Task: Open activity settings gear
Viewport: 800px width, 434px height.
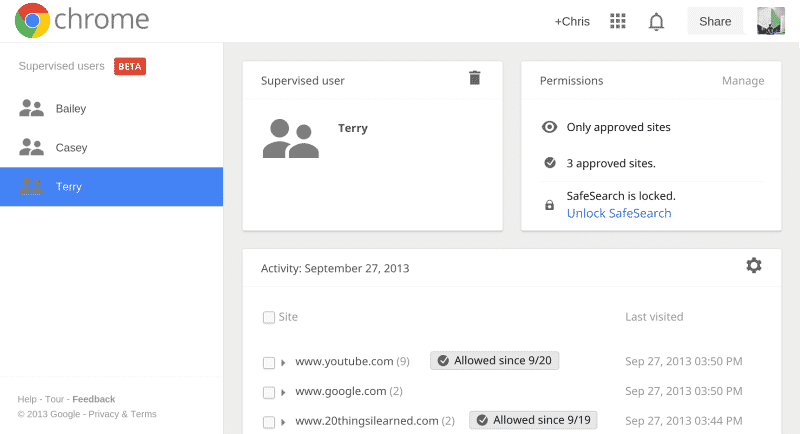Action: tap(754, 265)
